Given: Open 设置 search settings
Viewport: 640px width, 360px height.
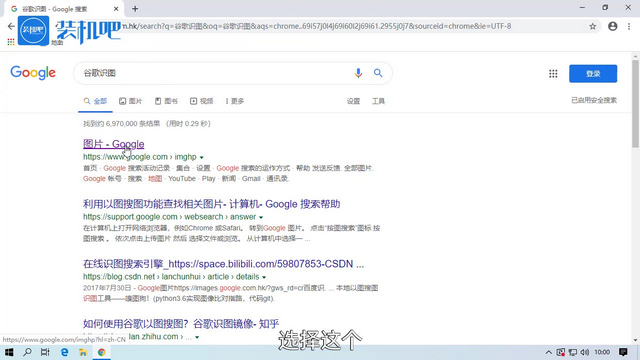Looking at the screenshot, I should (353, 101).
